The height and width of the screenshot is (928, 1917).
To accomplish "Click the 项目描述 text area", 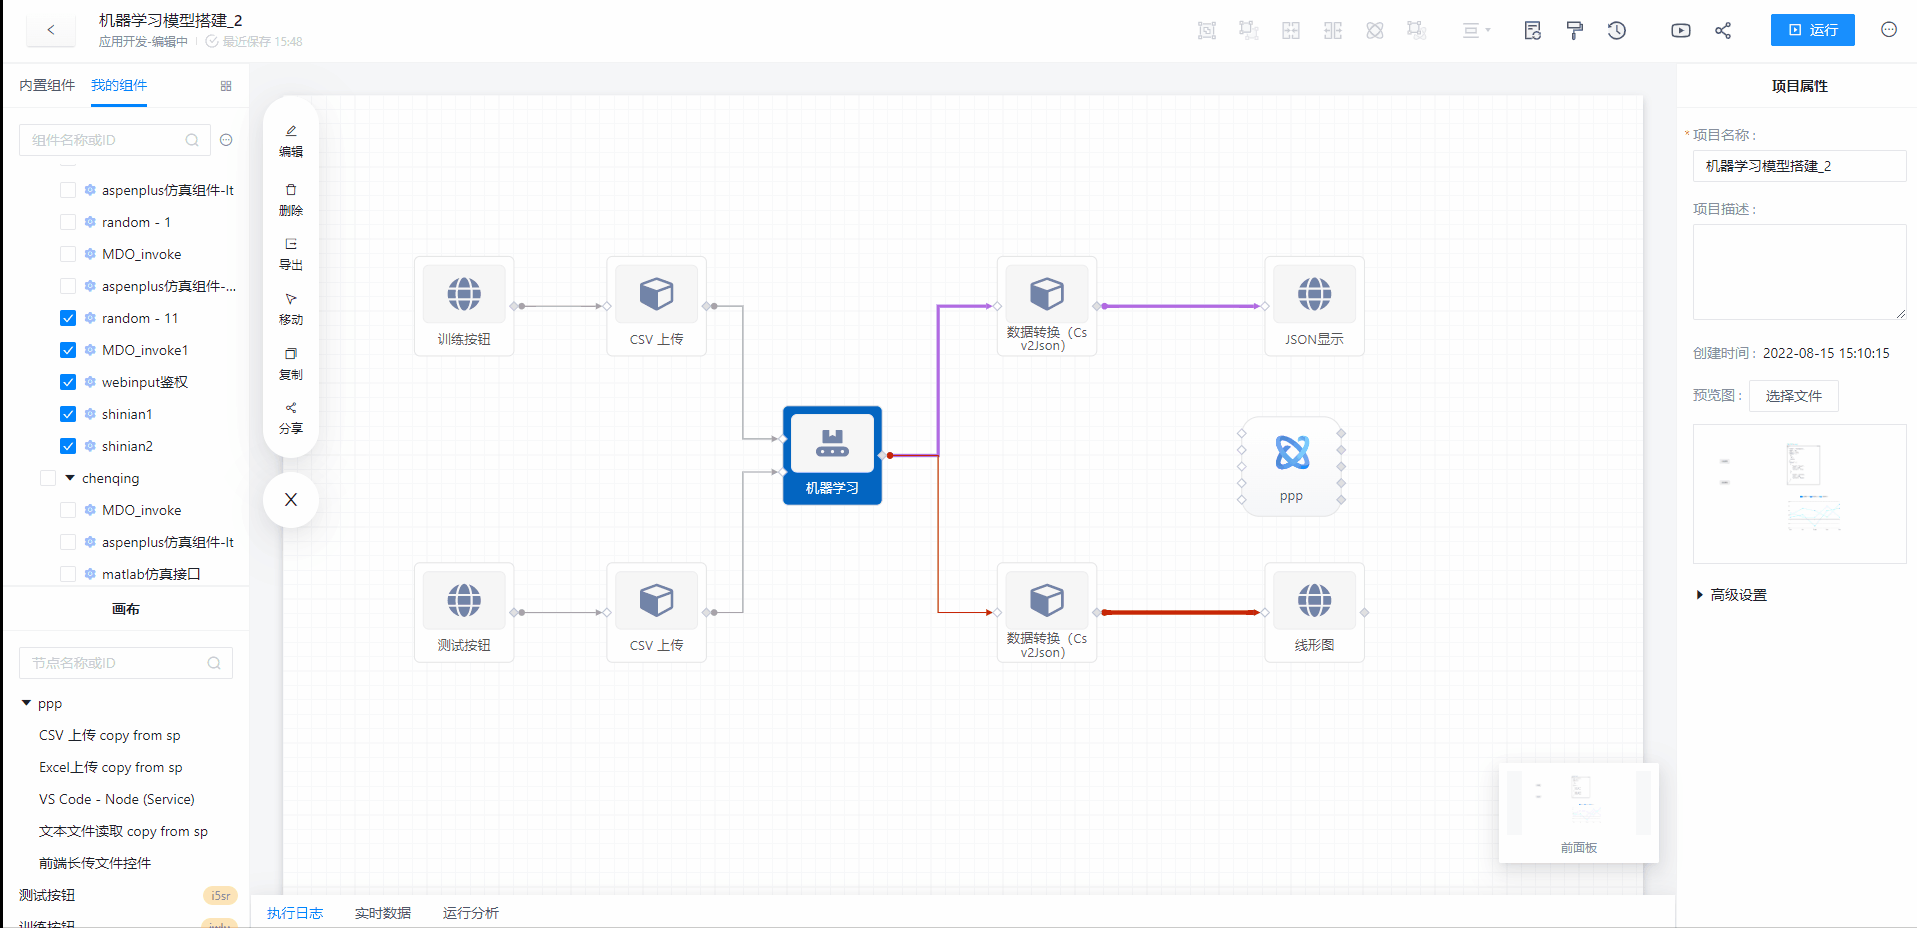I will click(x=1798, y=272).
